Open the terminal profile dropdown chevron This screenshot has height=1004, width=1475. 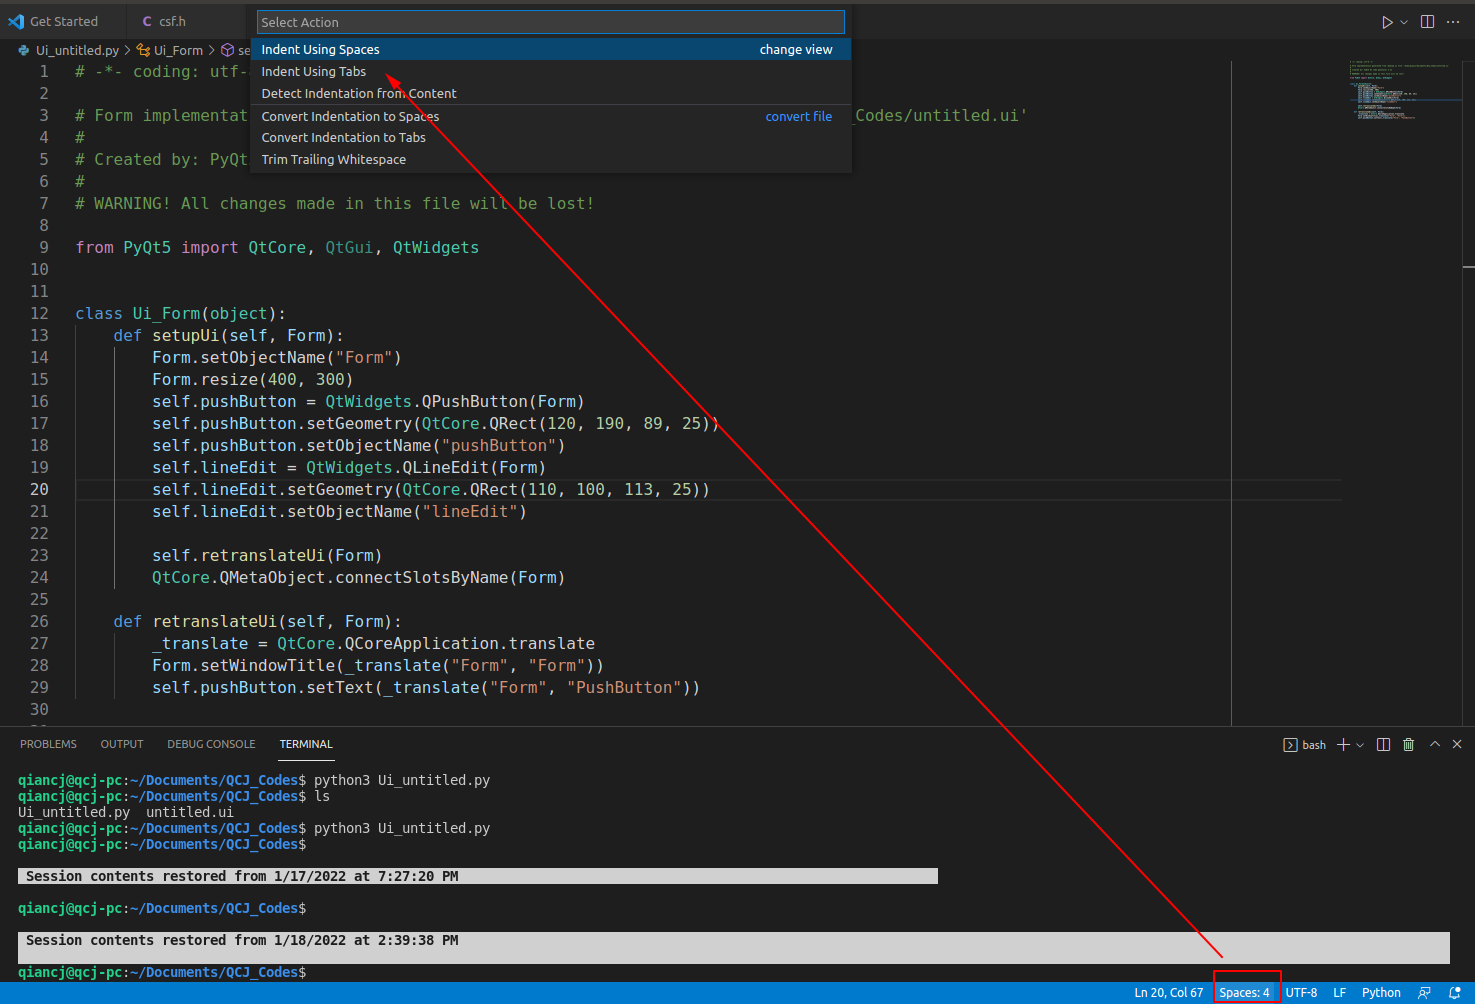click(1359, 744)
